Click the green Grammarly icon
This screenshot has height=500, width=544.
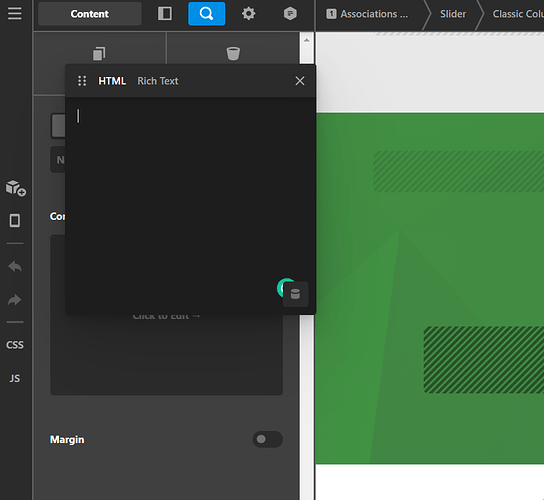point(283,287)
